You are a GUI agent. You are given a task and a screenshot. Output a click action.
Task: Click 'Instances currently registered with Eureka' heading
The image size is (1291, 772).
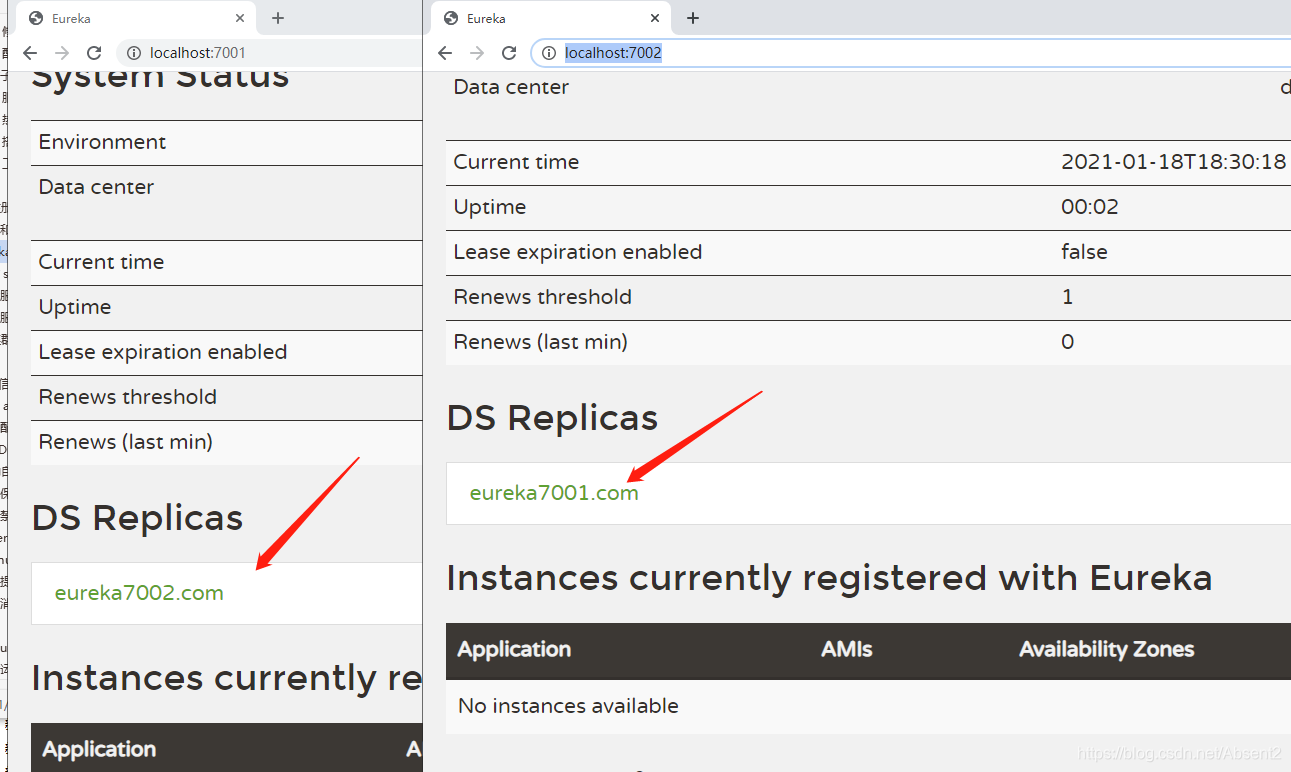(x=829, y=578)
